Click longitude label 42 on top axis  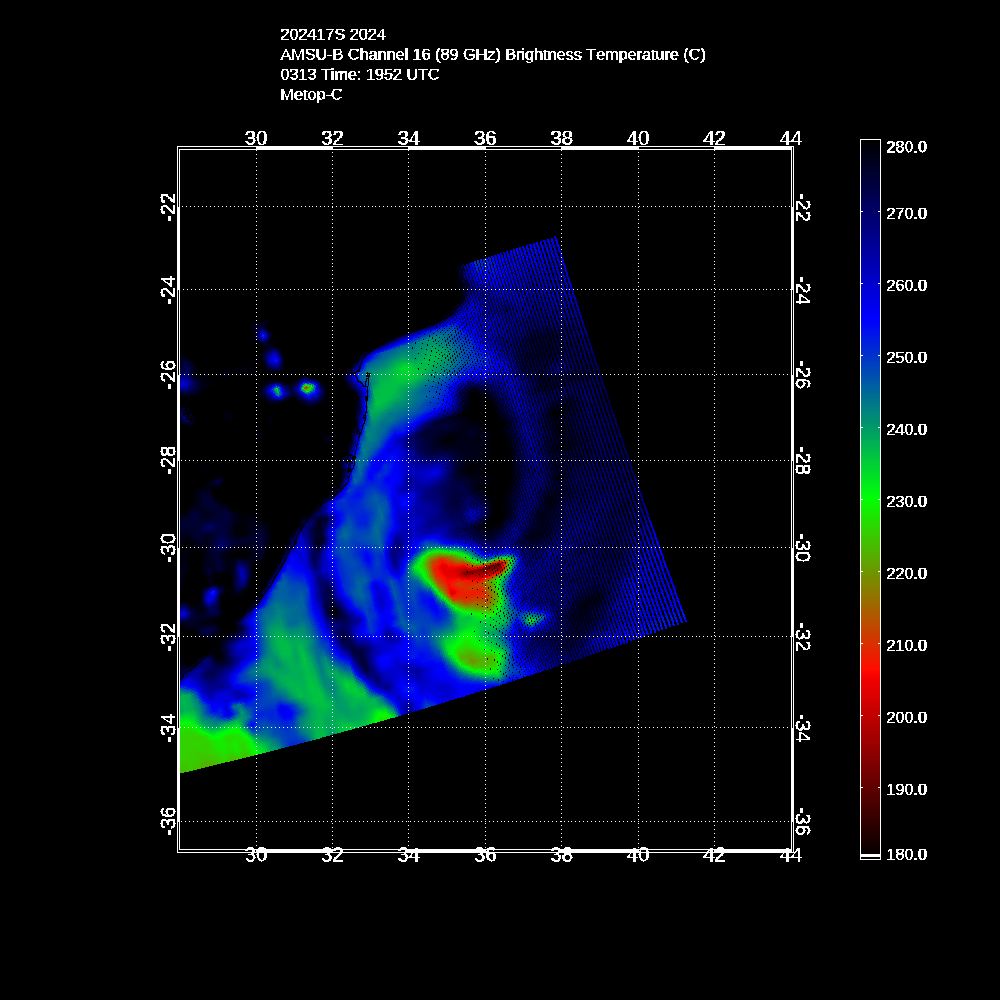click(x=714, y=138)
